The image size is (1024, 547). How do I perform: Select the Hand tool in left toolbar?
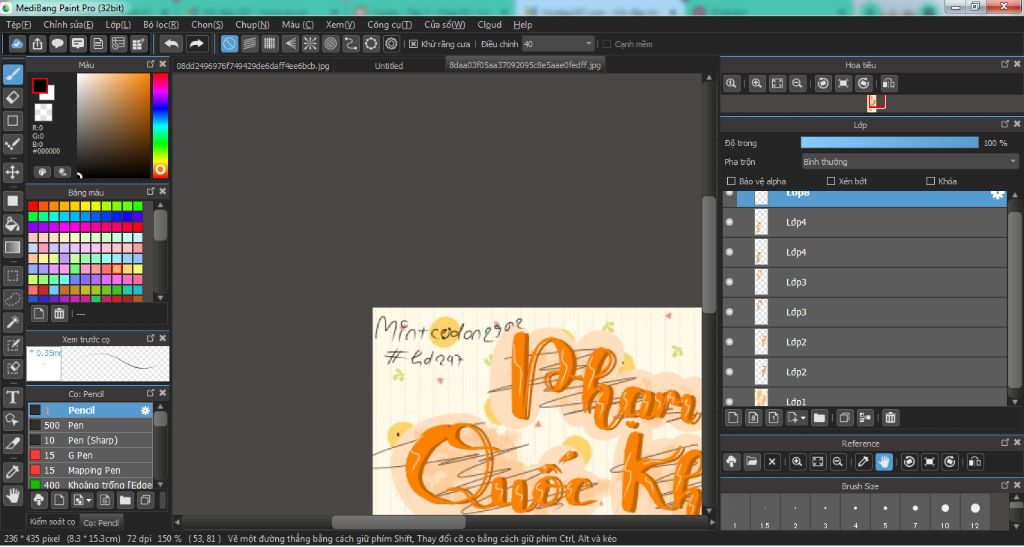click(12, 495)
